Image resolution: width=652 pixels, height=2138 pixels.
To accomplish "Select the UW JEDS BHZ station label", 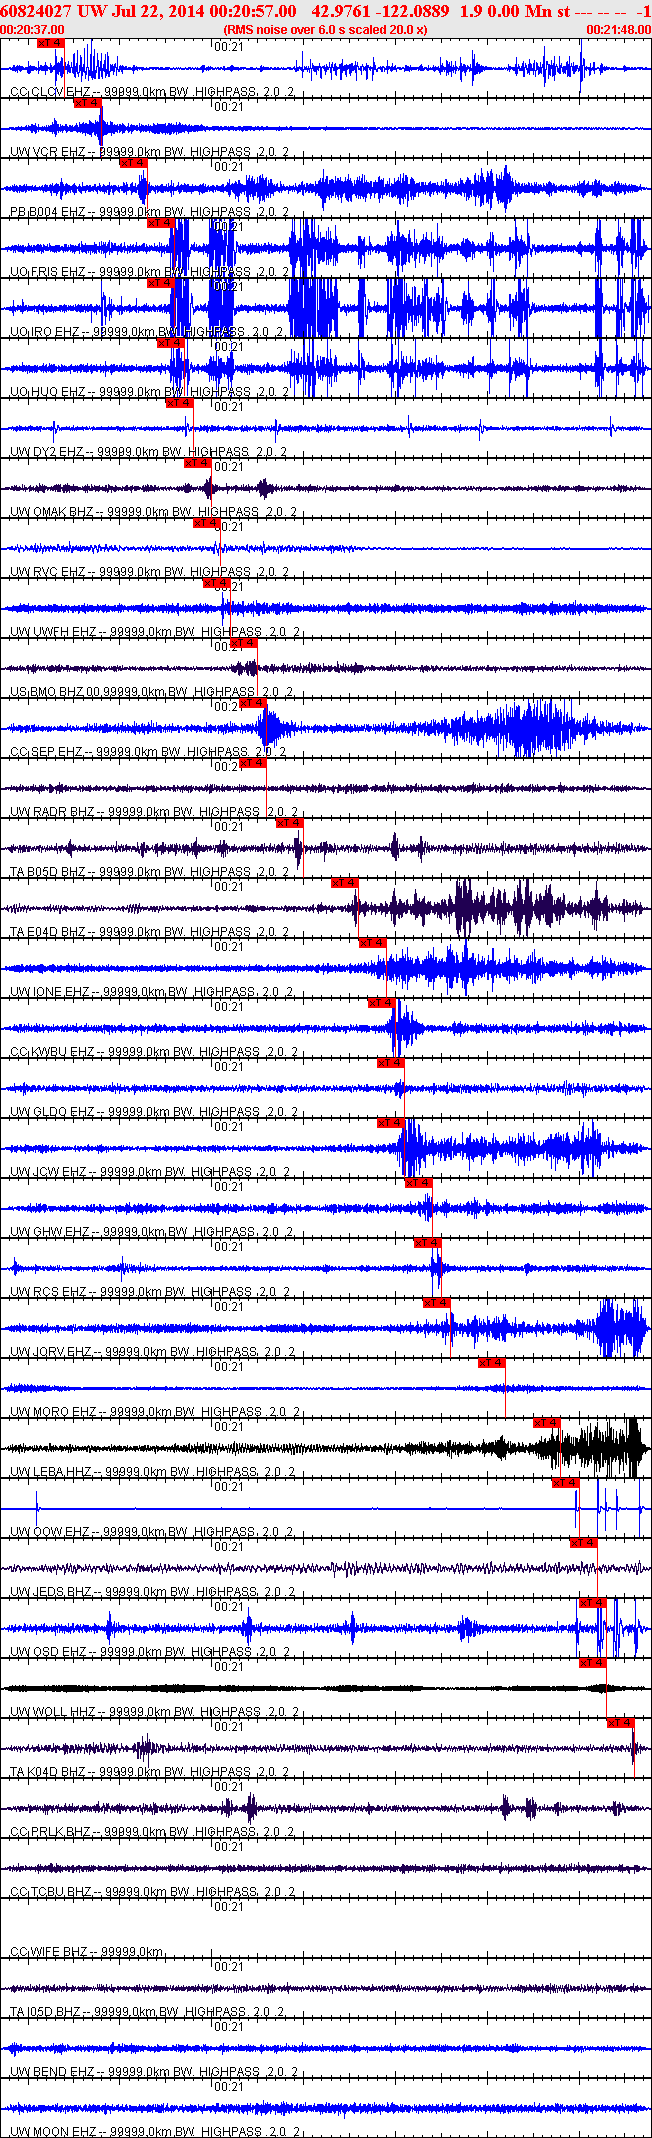I will 152,1592.
